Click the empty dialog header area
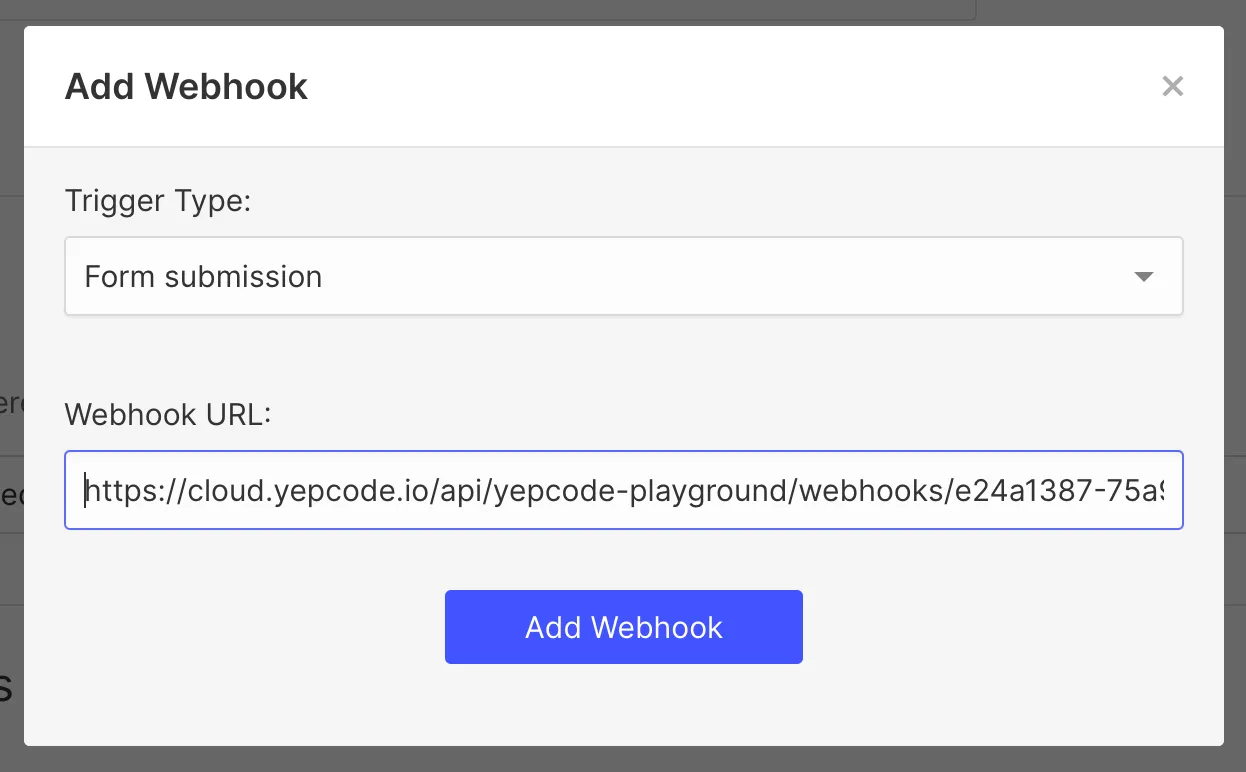Viewport: 1246px width, 772px height. [700, 87]
